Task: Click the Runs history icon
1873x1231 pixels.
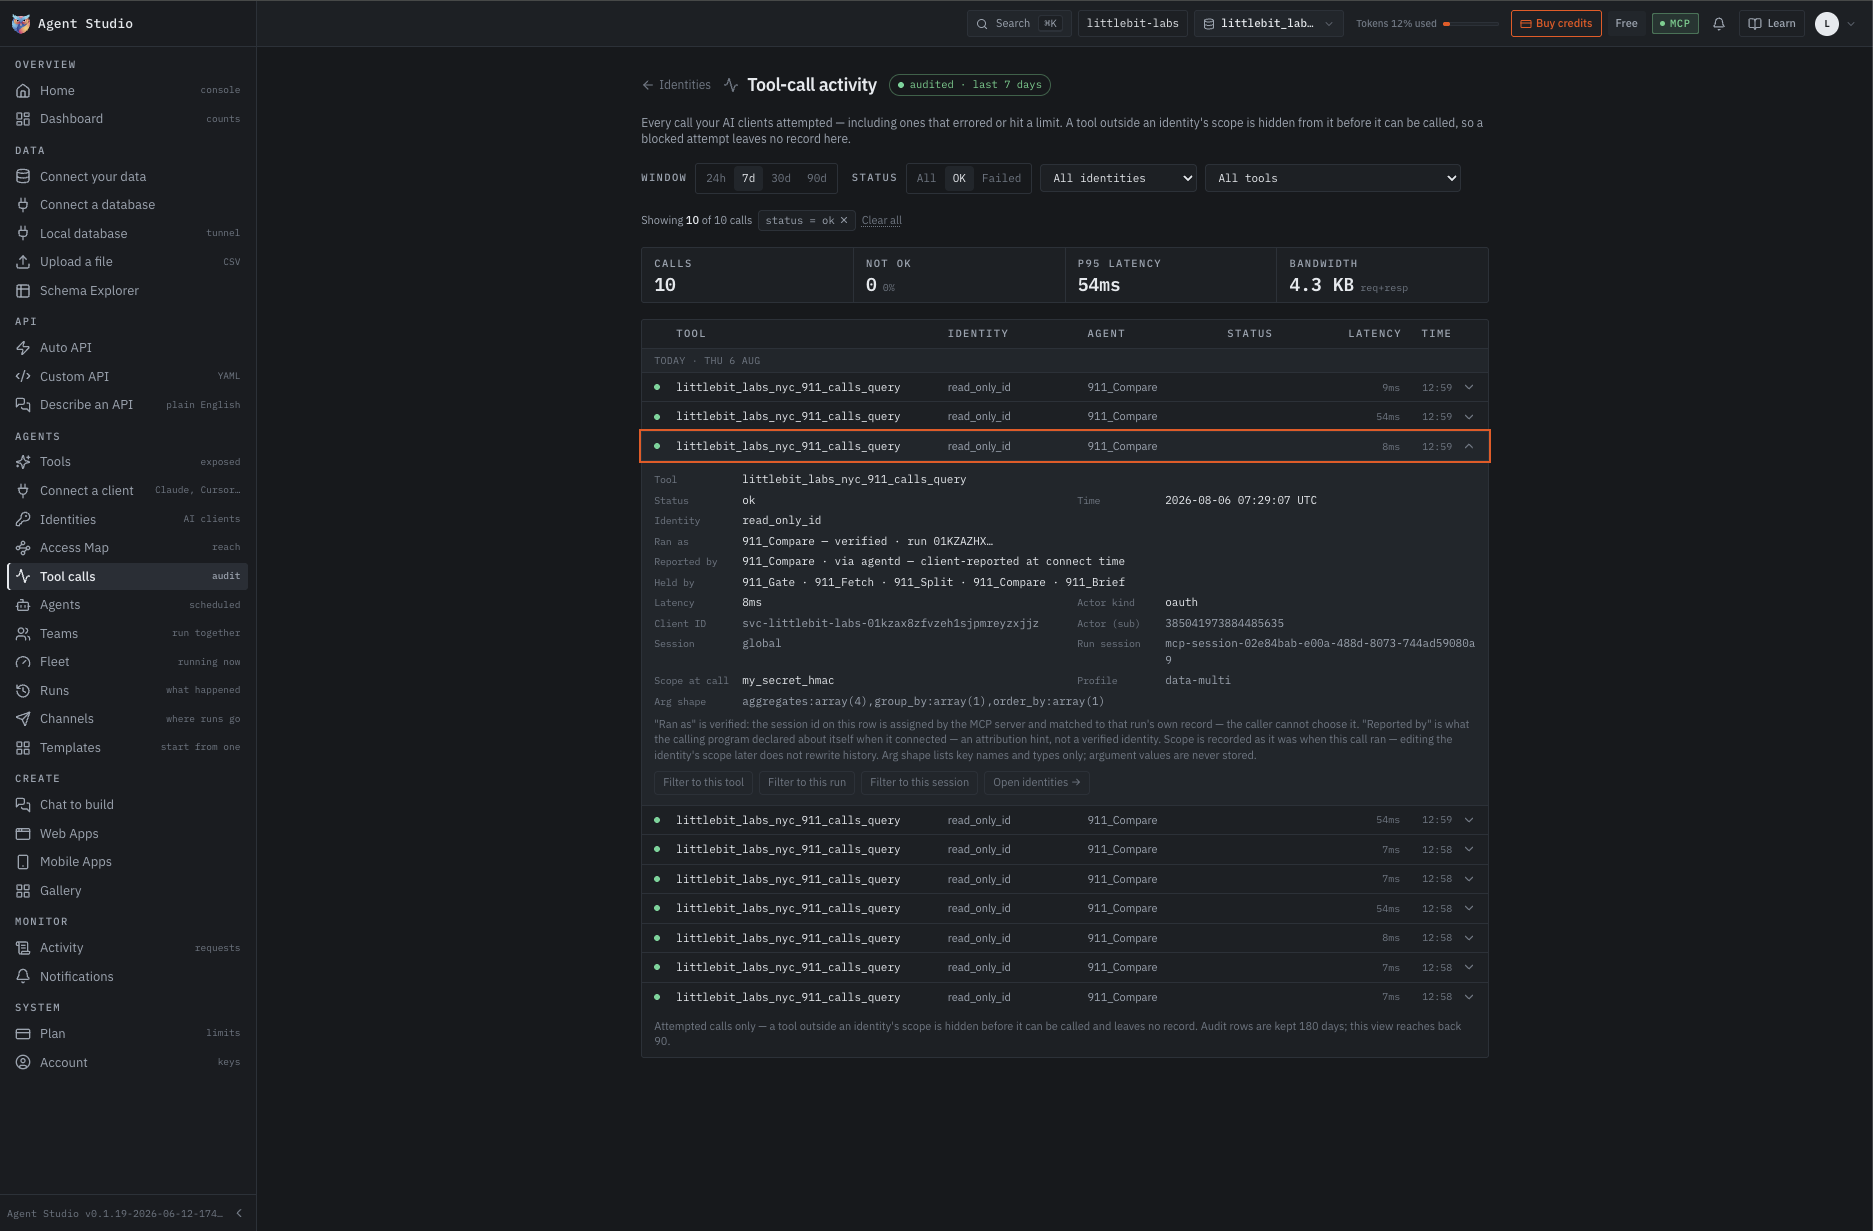Action: tap(23, 691)
